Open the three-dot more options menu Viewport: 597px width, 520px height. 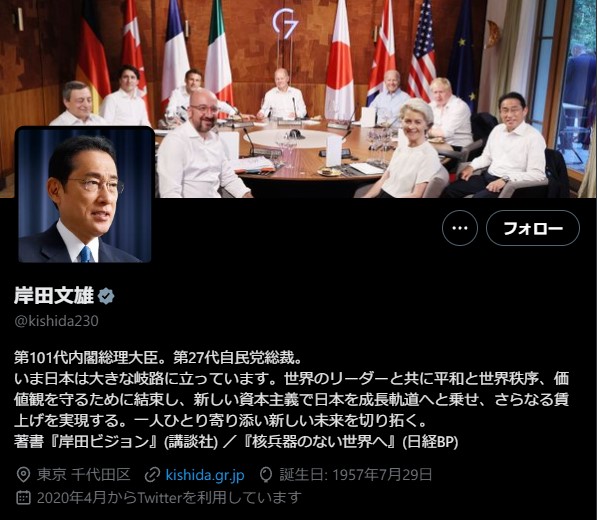click(x=460, y=228)
